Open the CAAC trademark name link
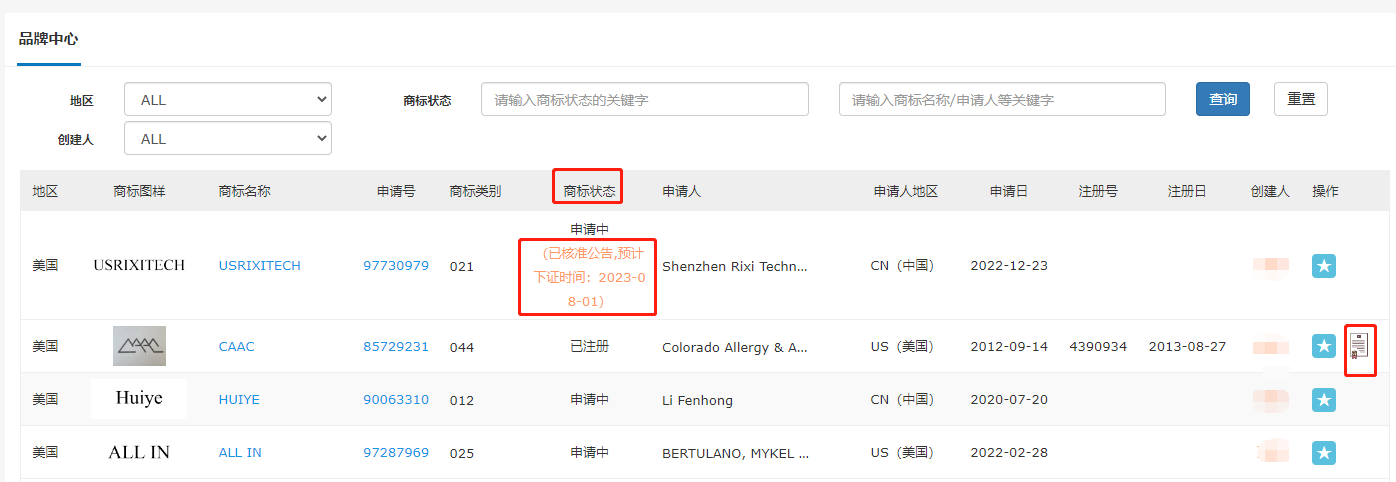Image resolution: width=1396 pixels, height=482 pixels. [236, 347]
